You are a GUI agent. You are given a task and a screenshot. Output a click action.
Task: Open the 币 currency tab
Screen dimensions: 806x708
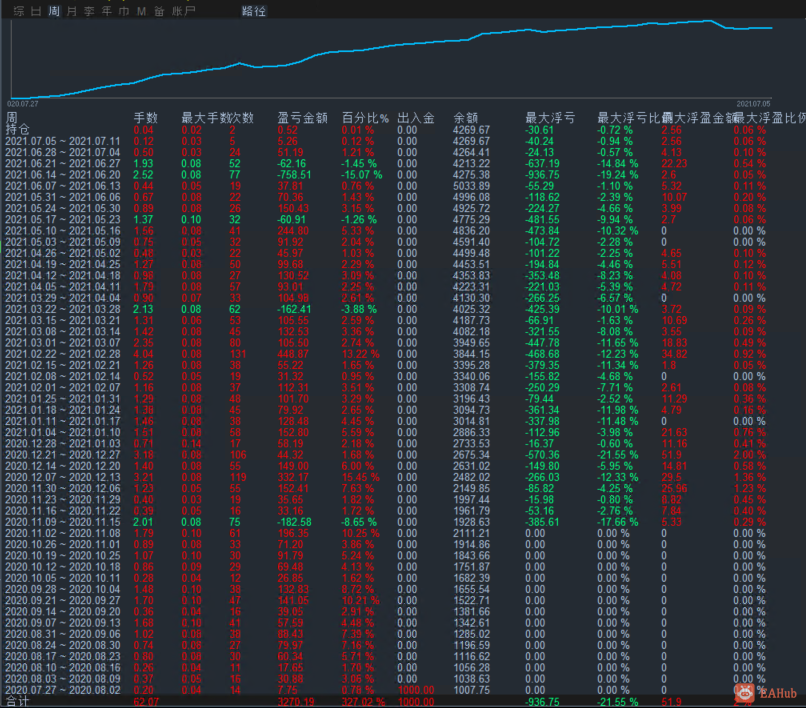[124, 11]
